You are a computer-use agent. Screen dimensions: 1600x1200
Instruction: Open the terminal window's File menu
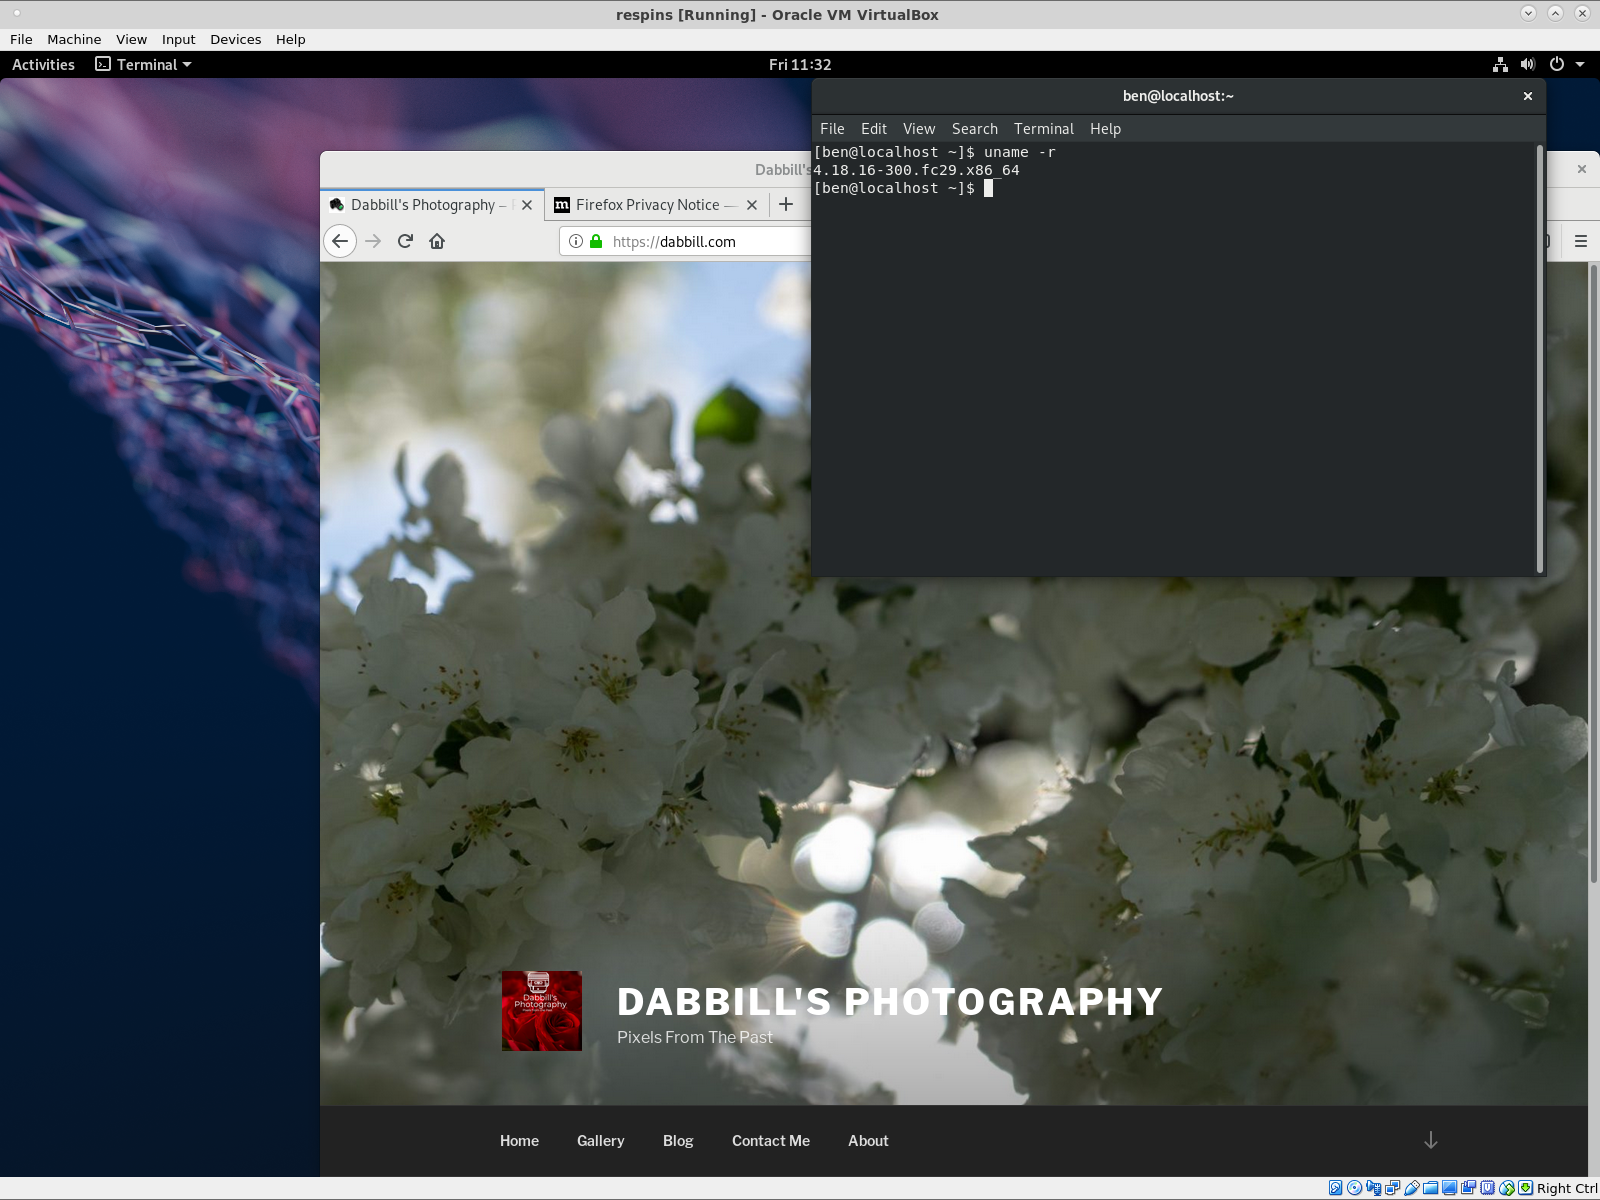(832, 128)
